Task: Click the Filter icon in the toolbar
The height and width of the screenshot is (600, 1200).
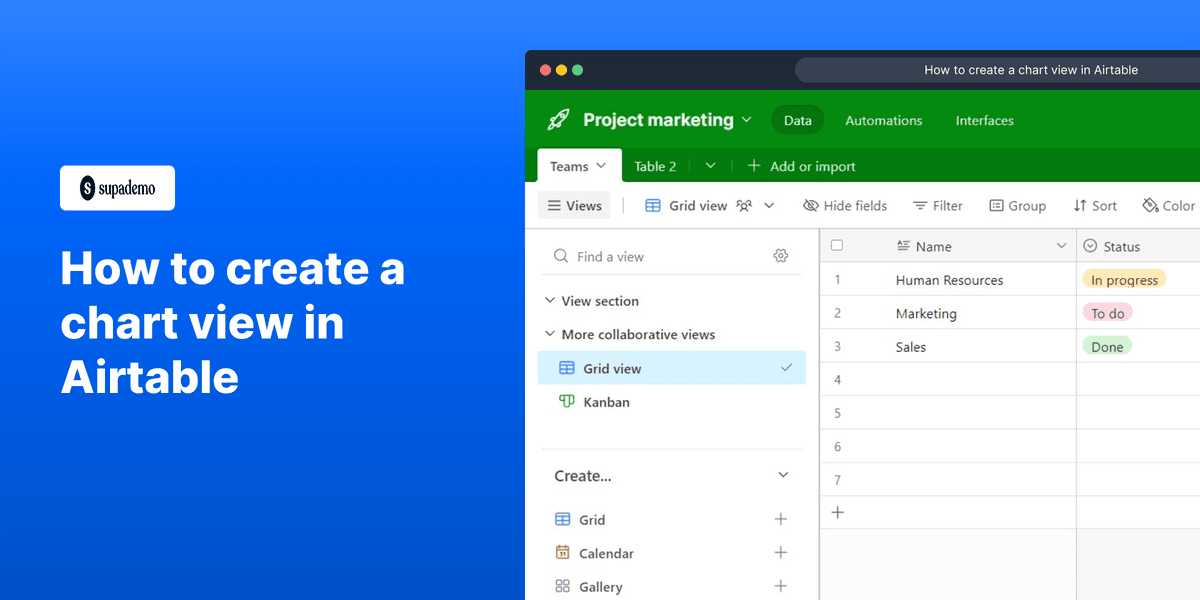Action: pos(919,205)
